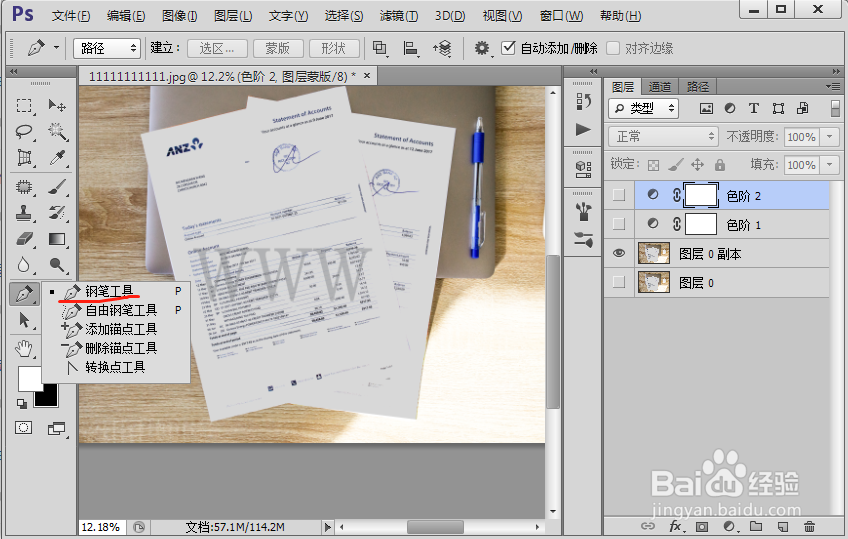Open the 滤镜(T) menu
Viewport: 848px width, 539px height.
(x=399, y=16)
